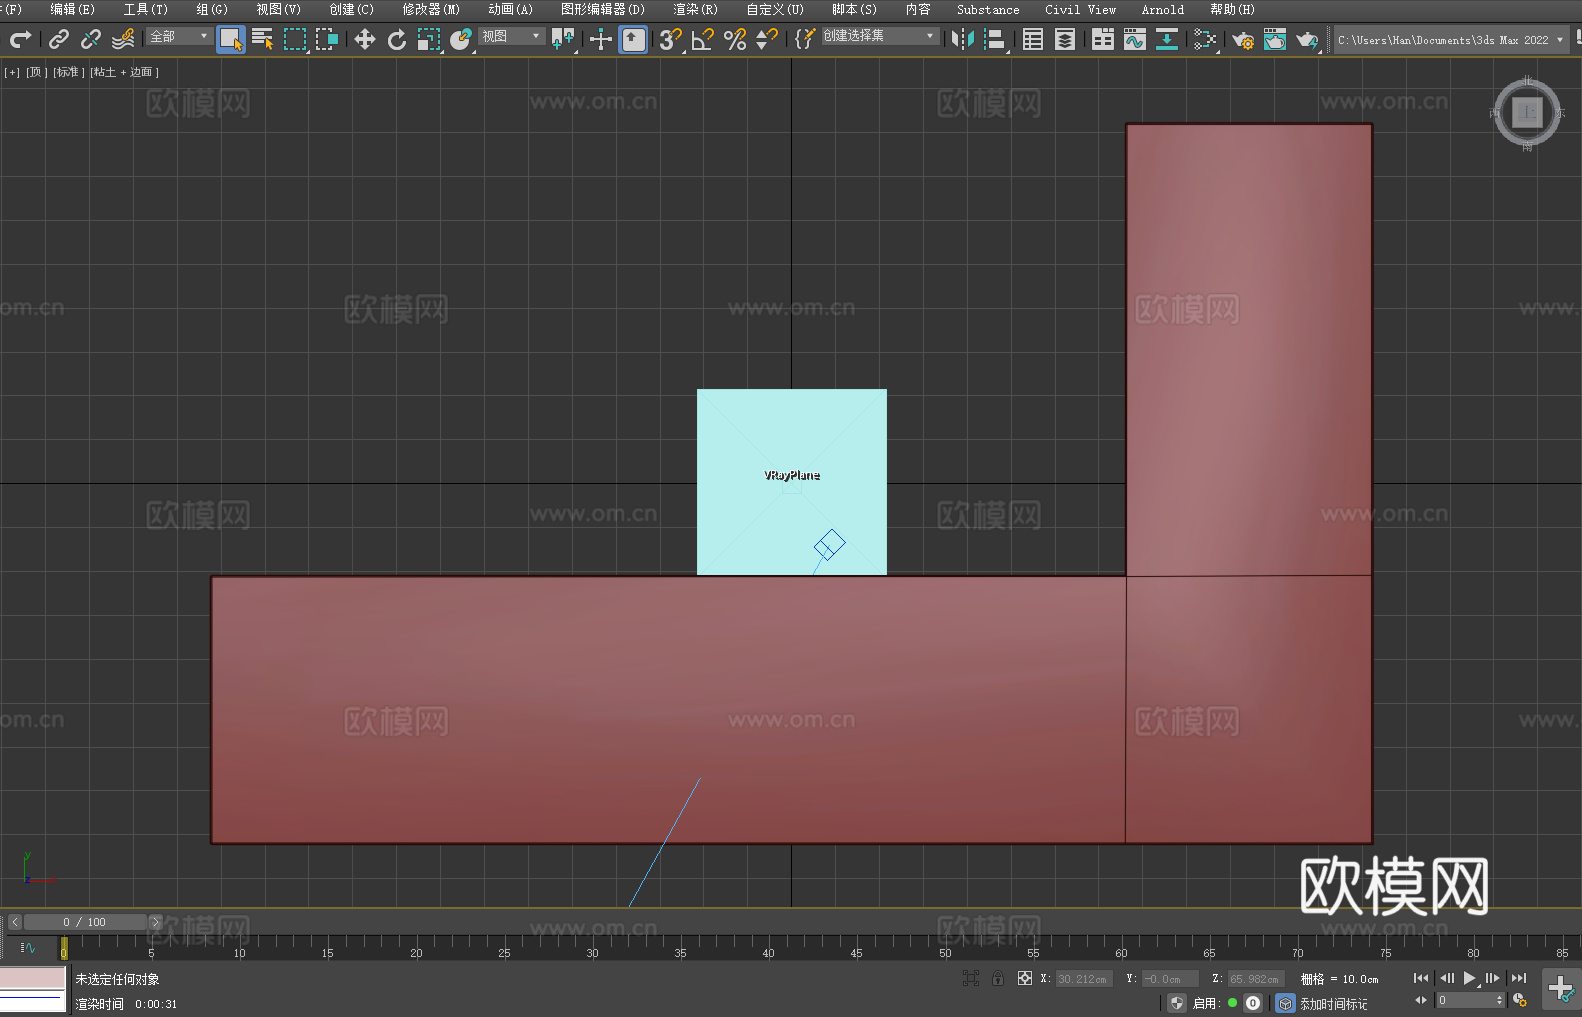Image resolution: width=1582 pixels, height=1017 pixels.
Task: Open the reference coordinate 视图 dropdown
Action: [511, 36]
